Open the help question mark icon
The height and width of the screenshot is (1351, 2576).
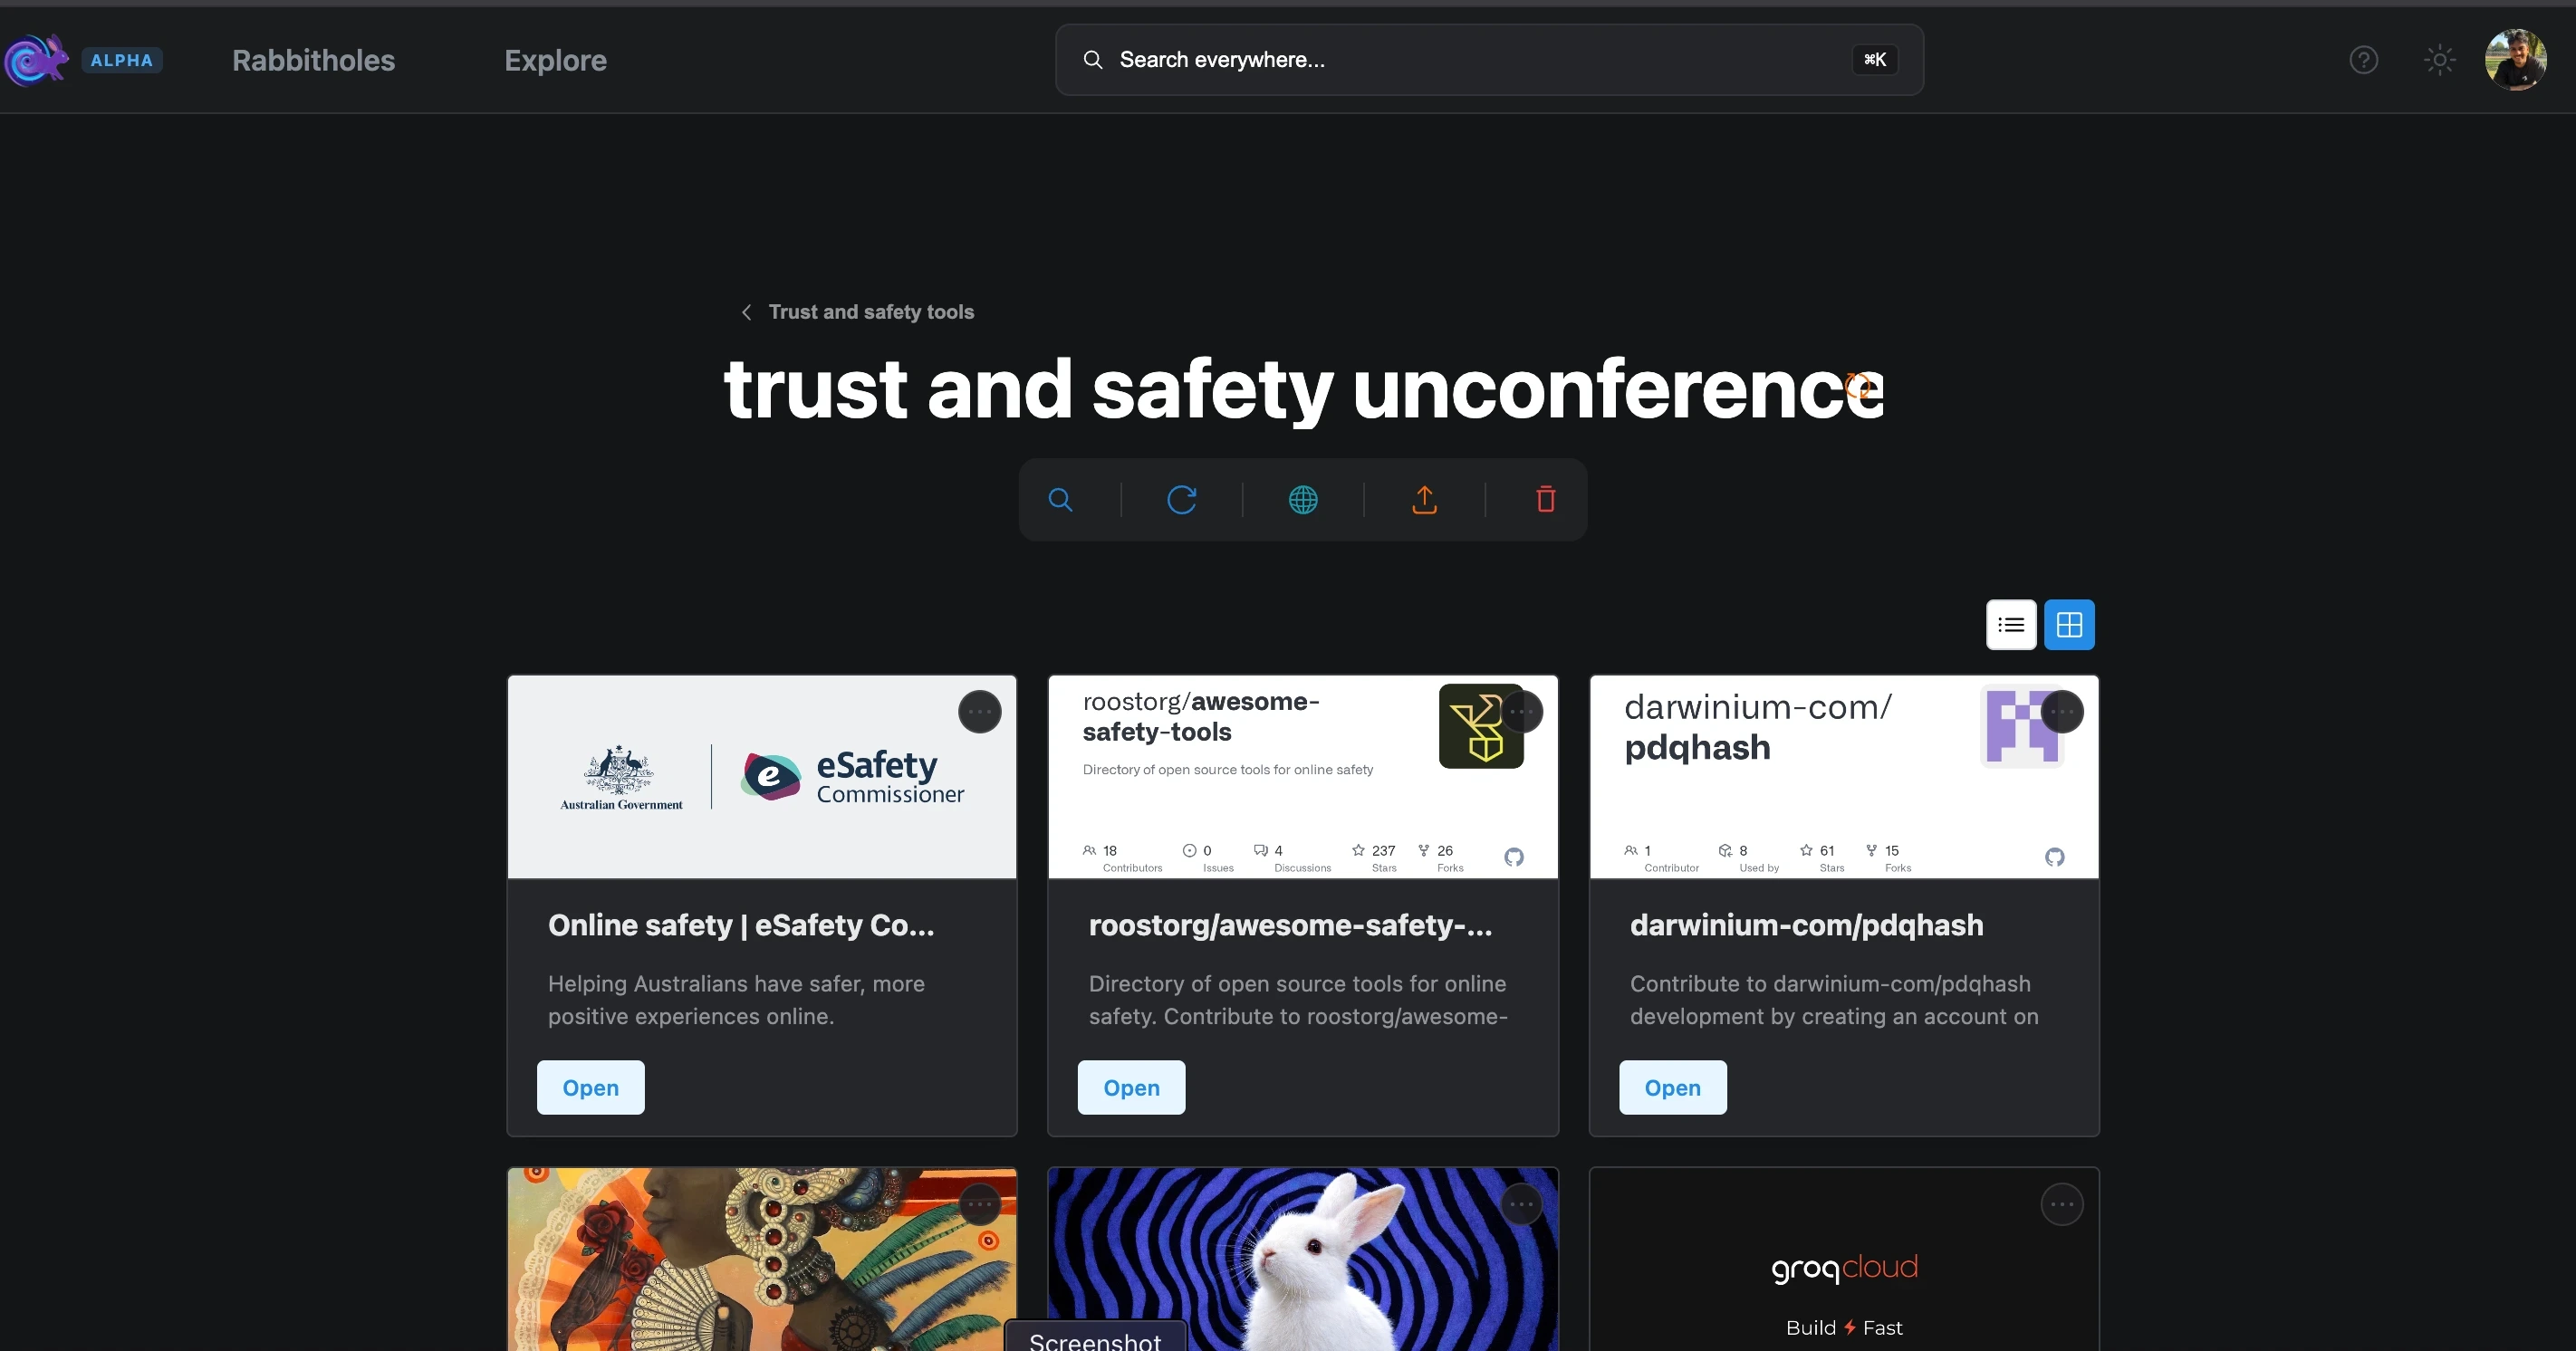[2363, 60]
